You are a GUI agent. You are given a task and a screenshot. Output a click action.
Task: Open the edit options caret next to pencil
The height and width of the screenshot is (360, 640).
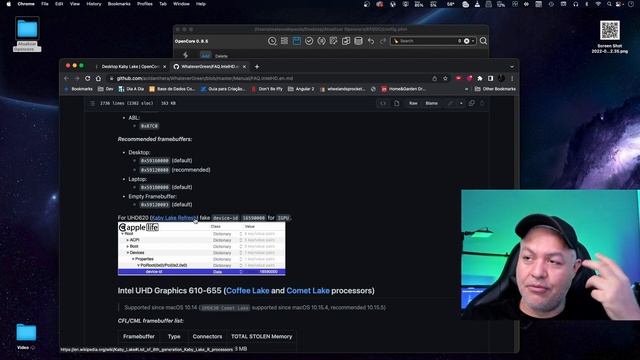coord(461,103)
